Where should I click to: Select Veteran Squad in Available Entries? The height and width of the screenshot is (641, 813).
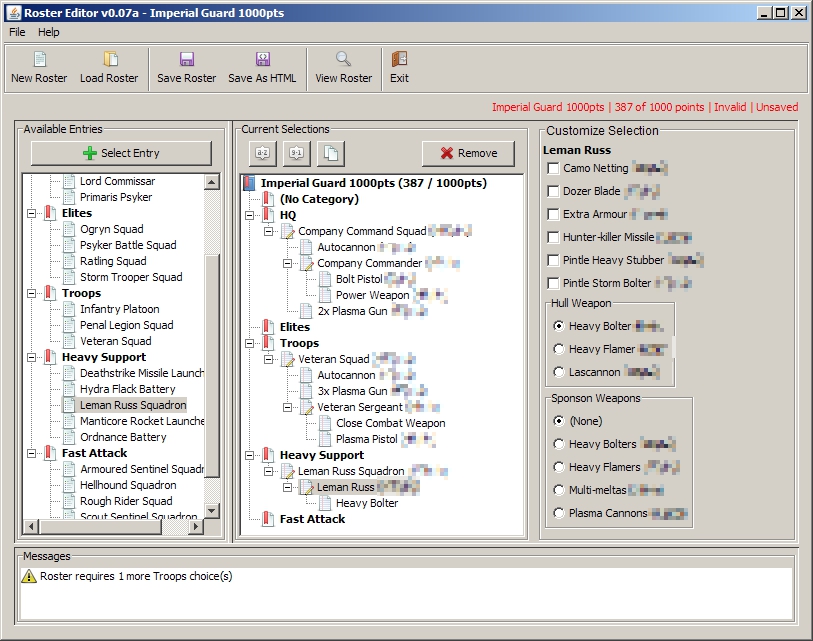pyautogui.click(x=116, y=341)
